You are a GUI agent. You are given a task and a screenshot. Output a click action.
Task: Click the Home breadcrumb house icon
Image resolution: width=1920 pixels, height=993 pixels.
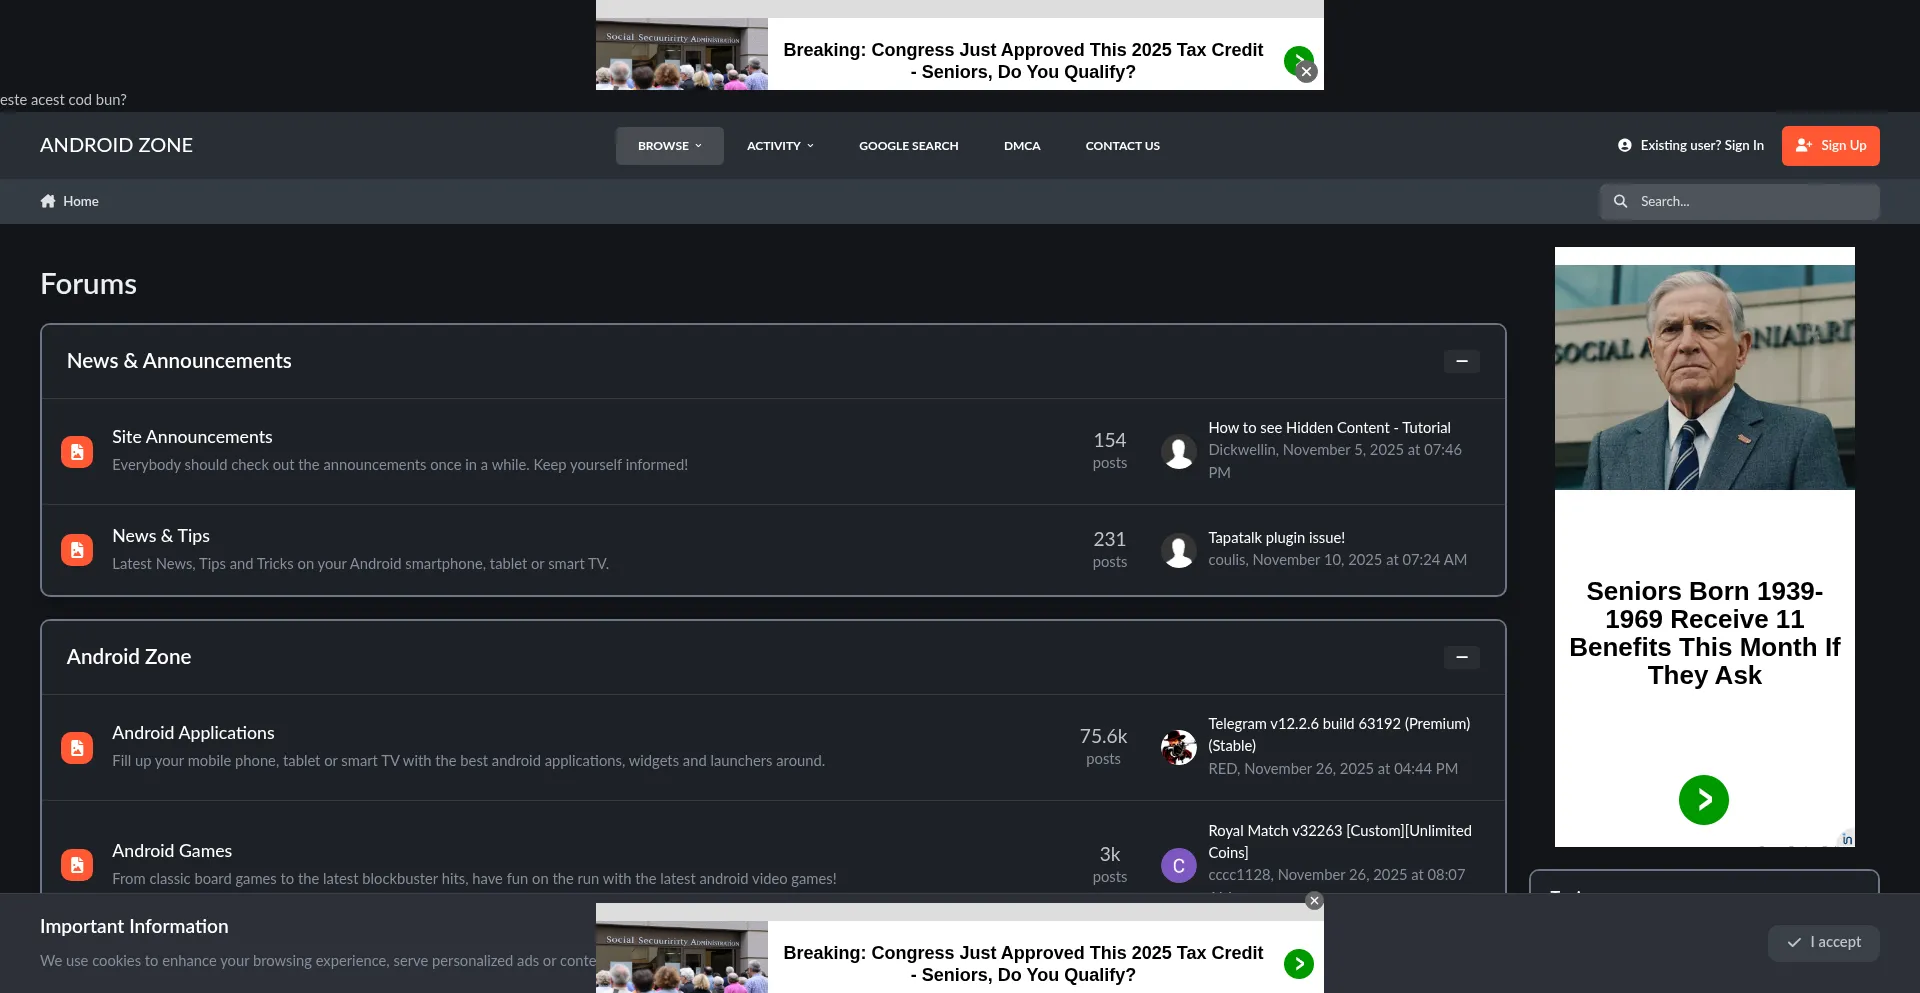tap(48, 201)
